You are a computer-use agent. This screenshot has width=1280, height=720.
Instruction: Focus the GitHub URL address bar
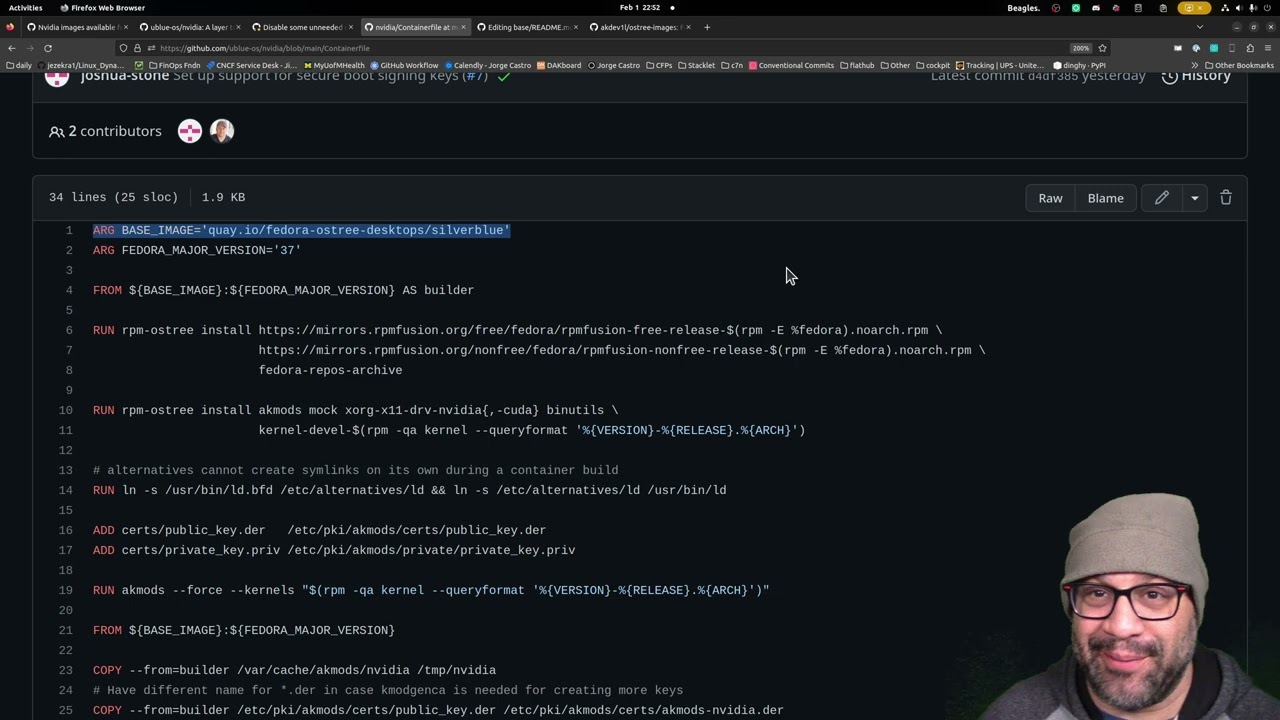[600, 48]
